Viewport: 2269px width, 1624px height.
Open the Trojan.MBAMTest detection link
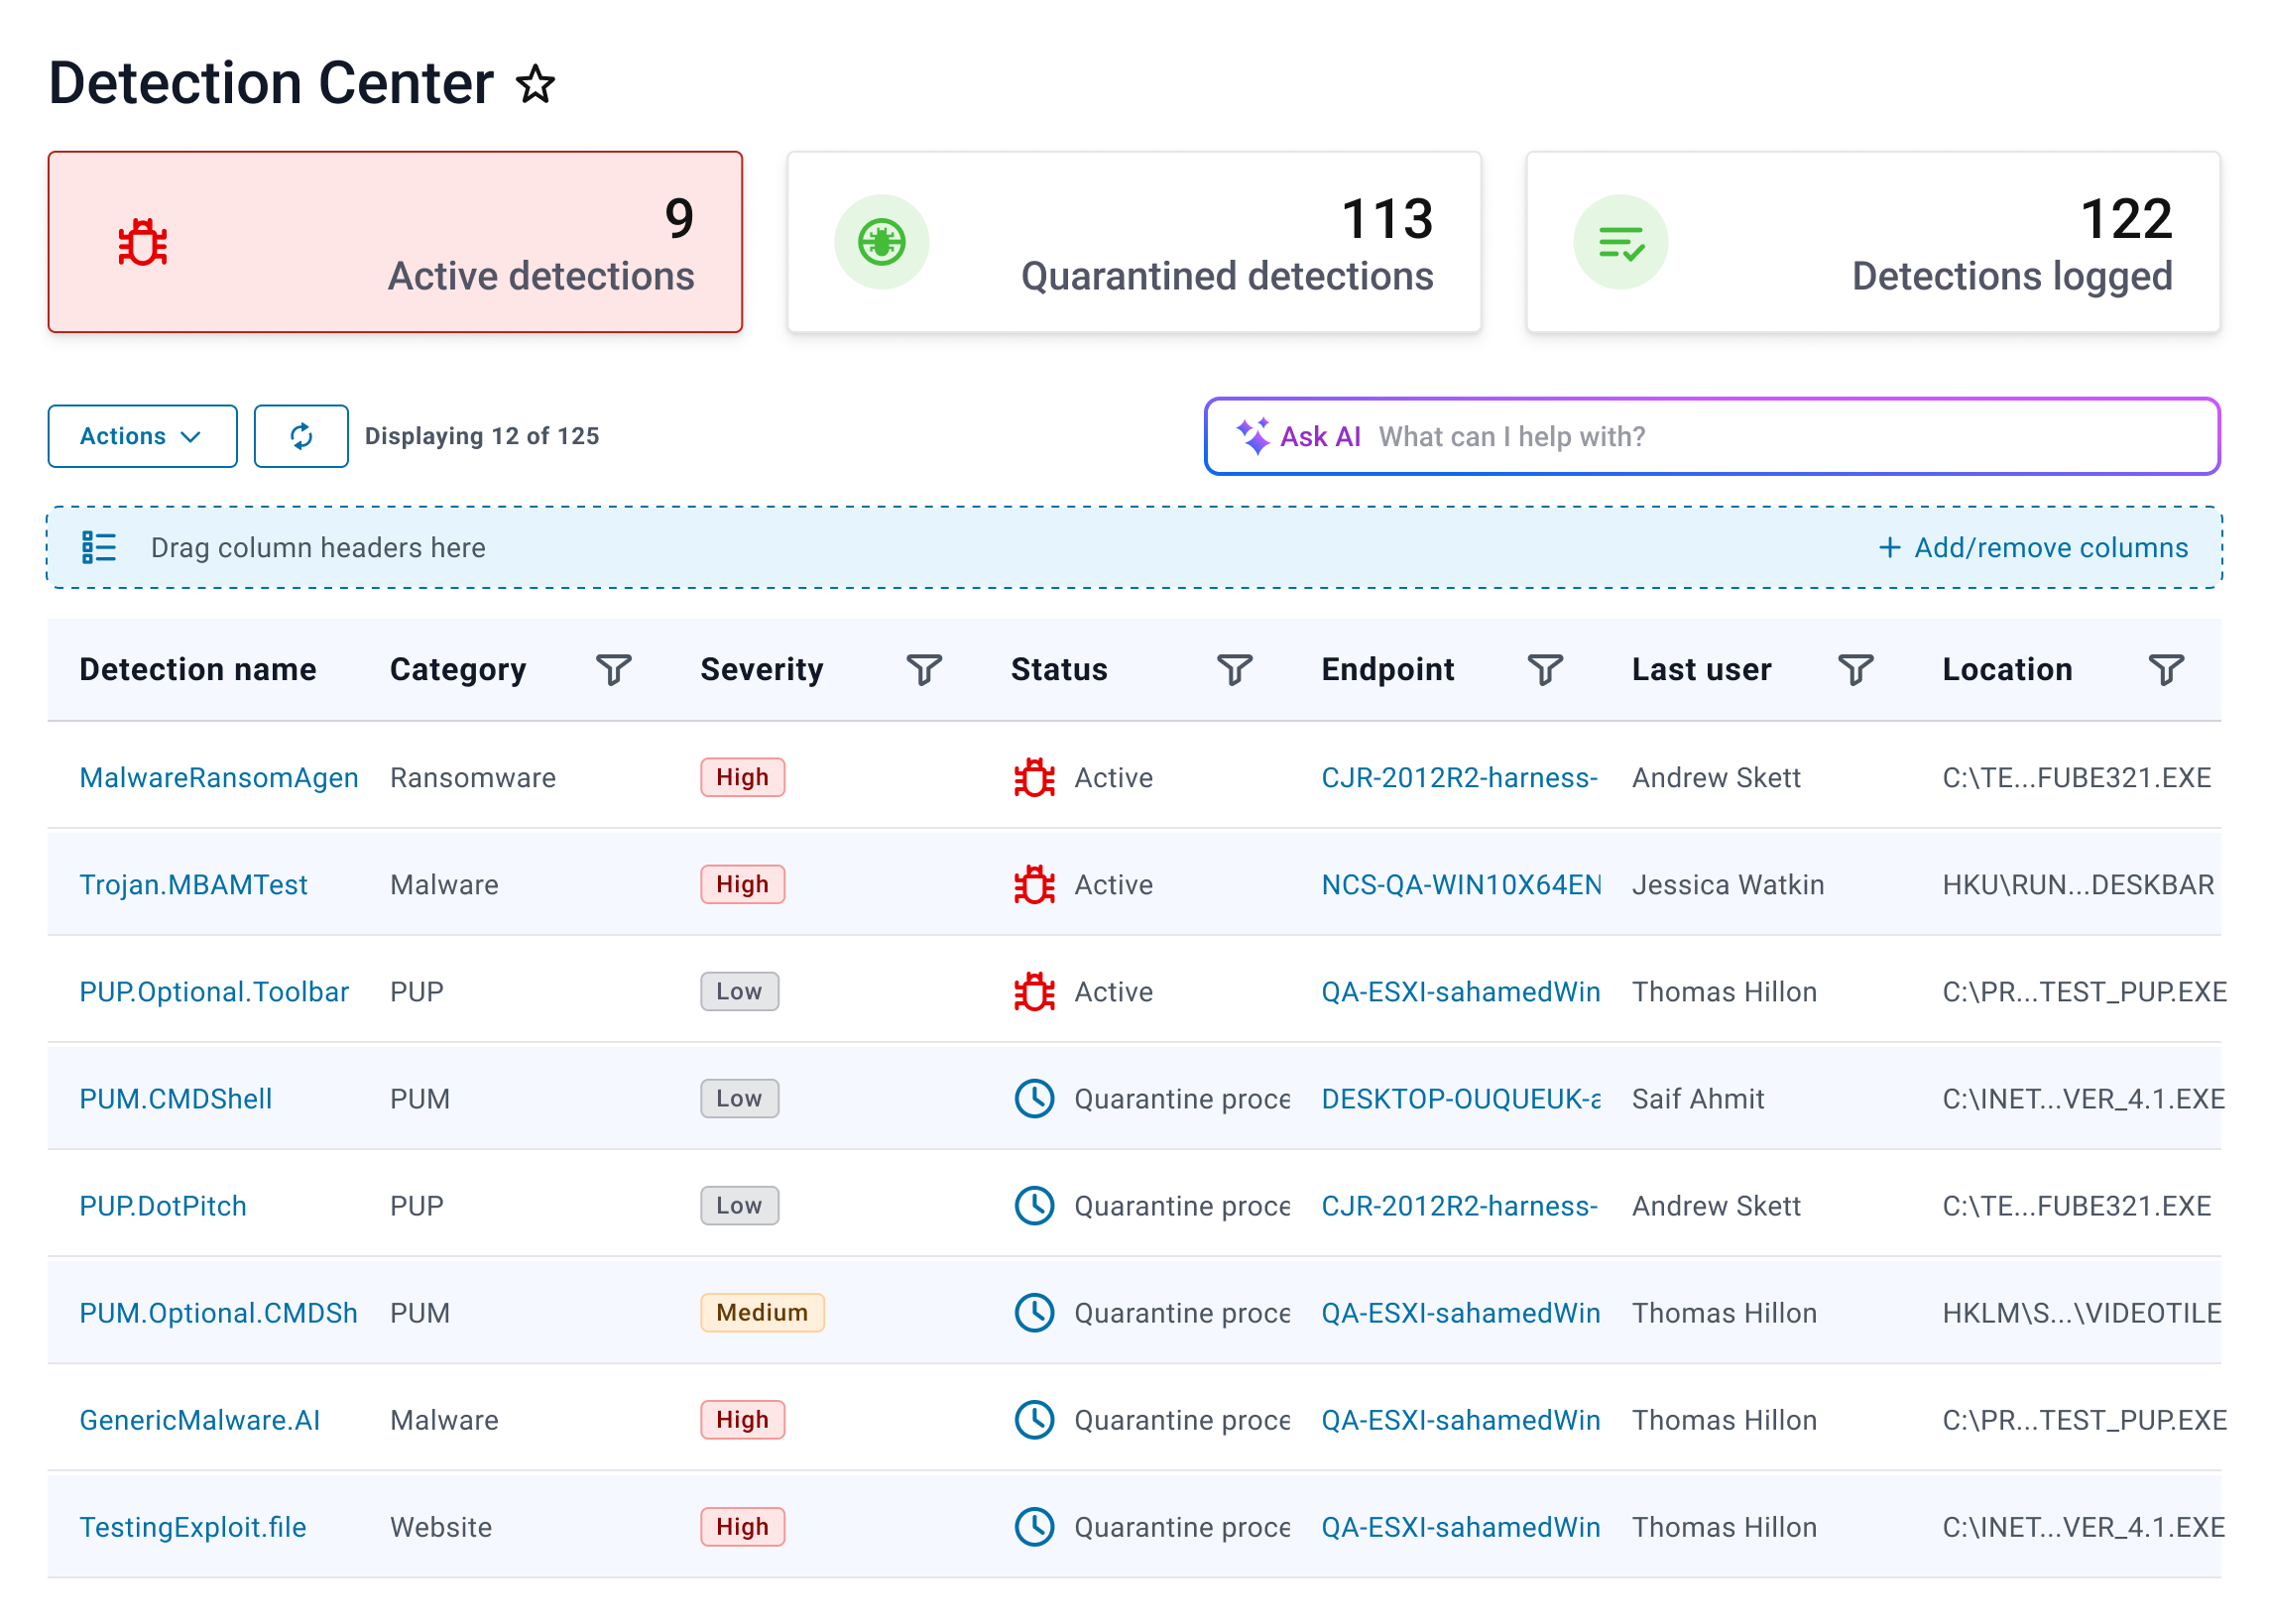pyautogui.click(x=193, y=884)
